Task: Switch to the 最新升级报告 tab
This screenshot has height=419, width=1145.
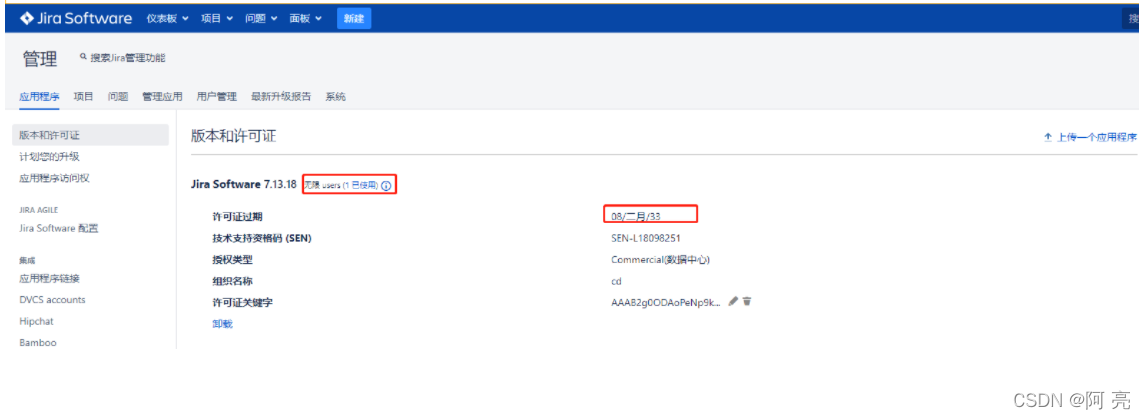Action: [281, 96]
